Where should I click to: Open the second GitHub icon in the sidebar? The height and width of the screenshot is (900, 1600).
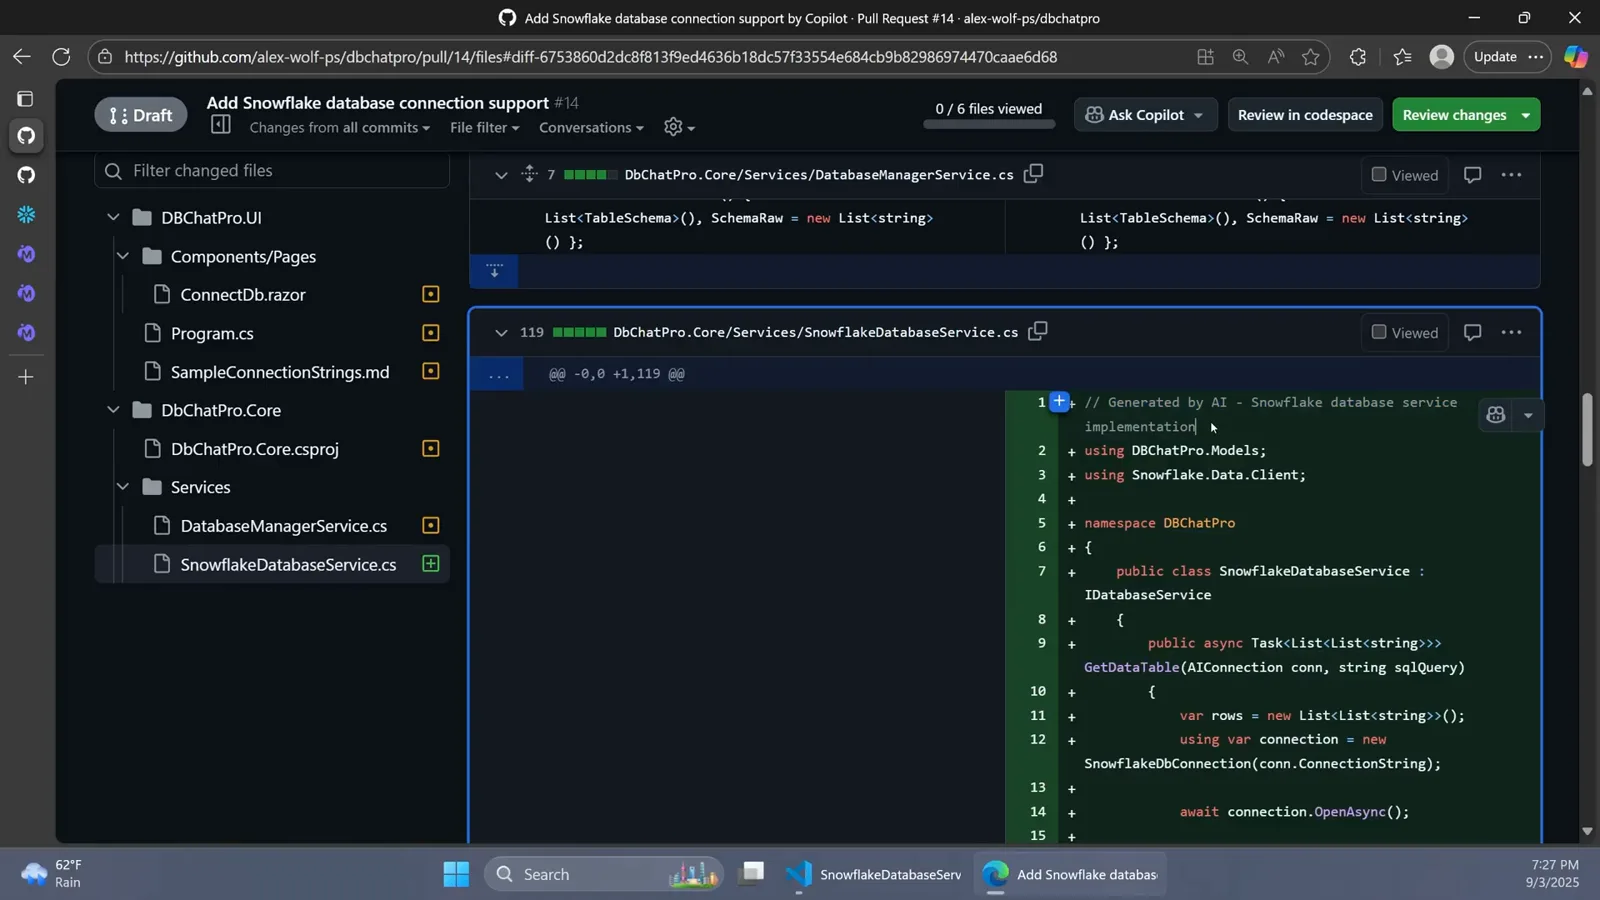(x=26, y=175)
